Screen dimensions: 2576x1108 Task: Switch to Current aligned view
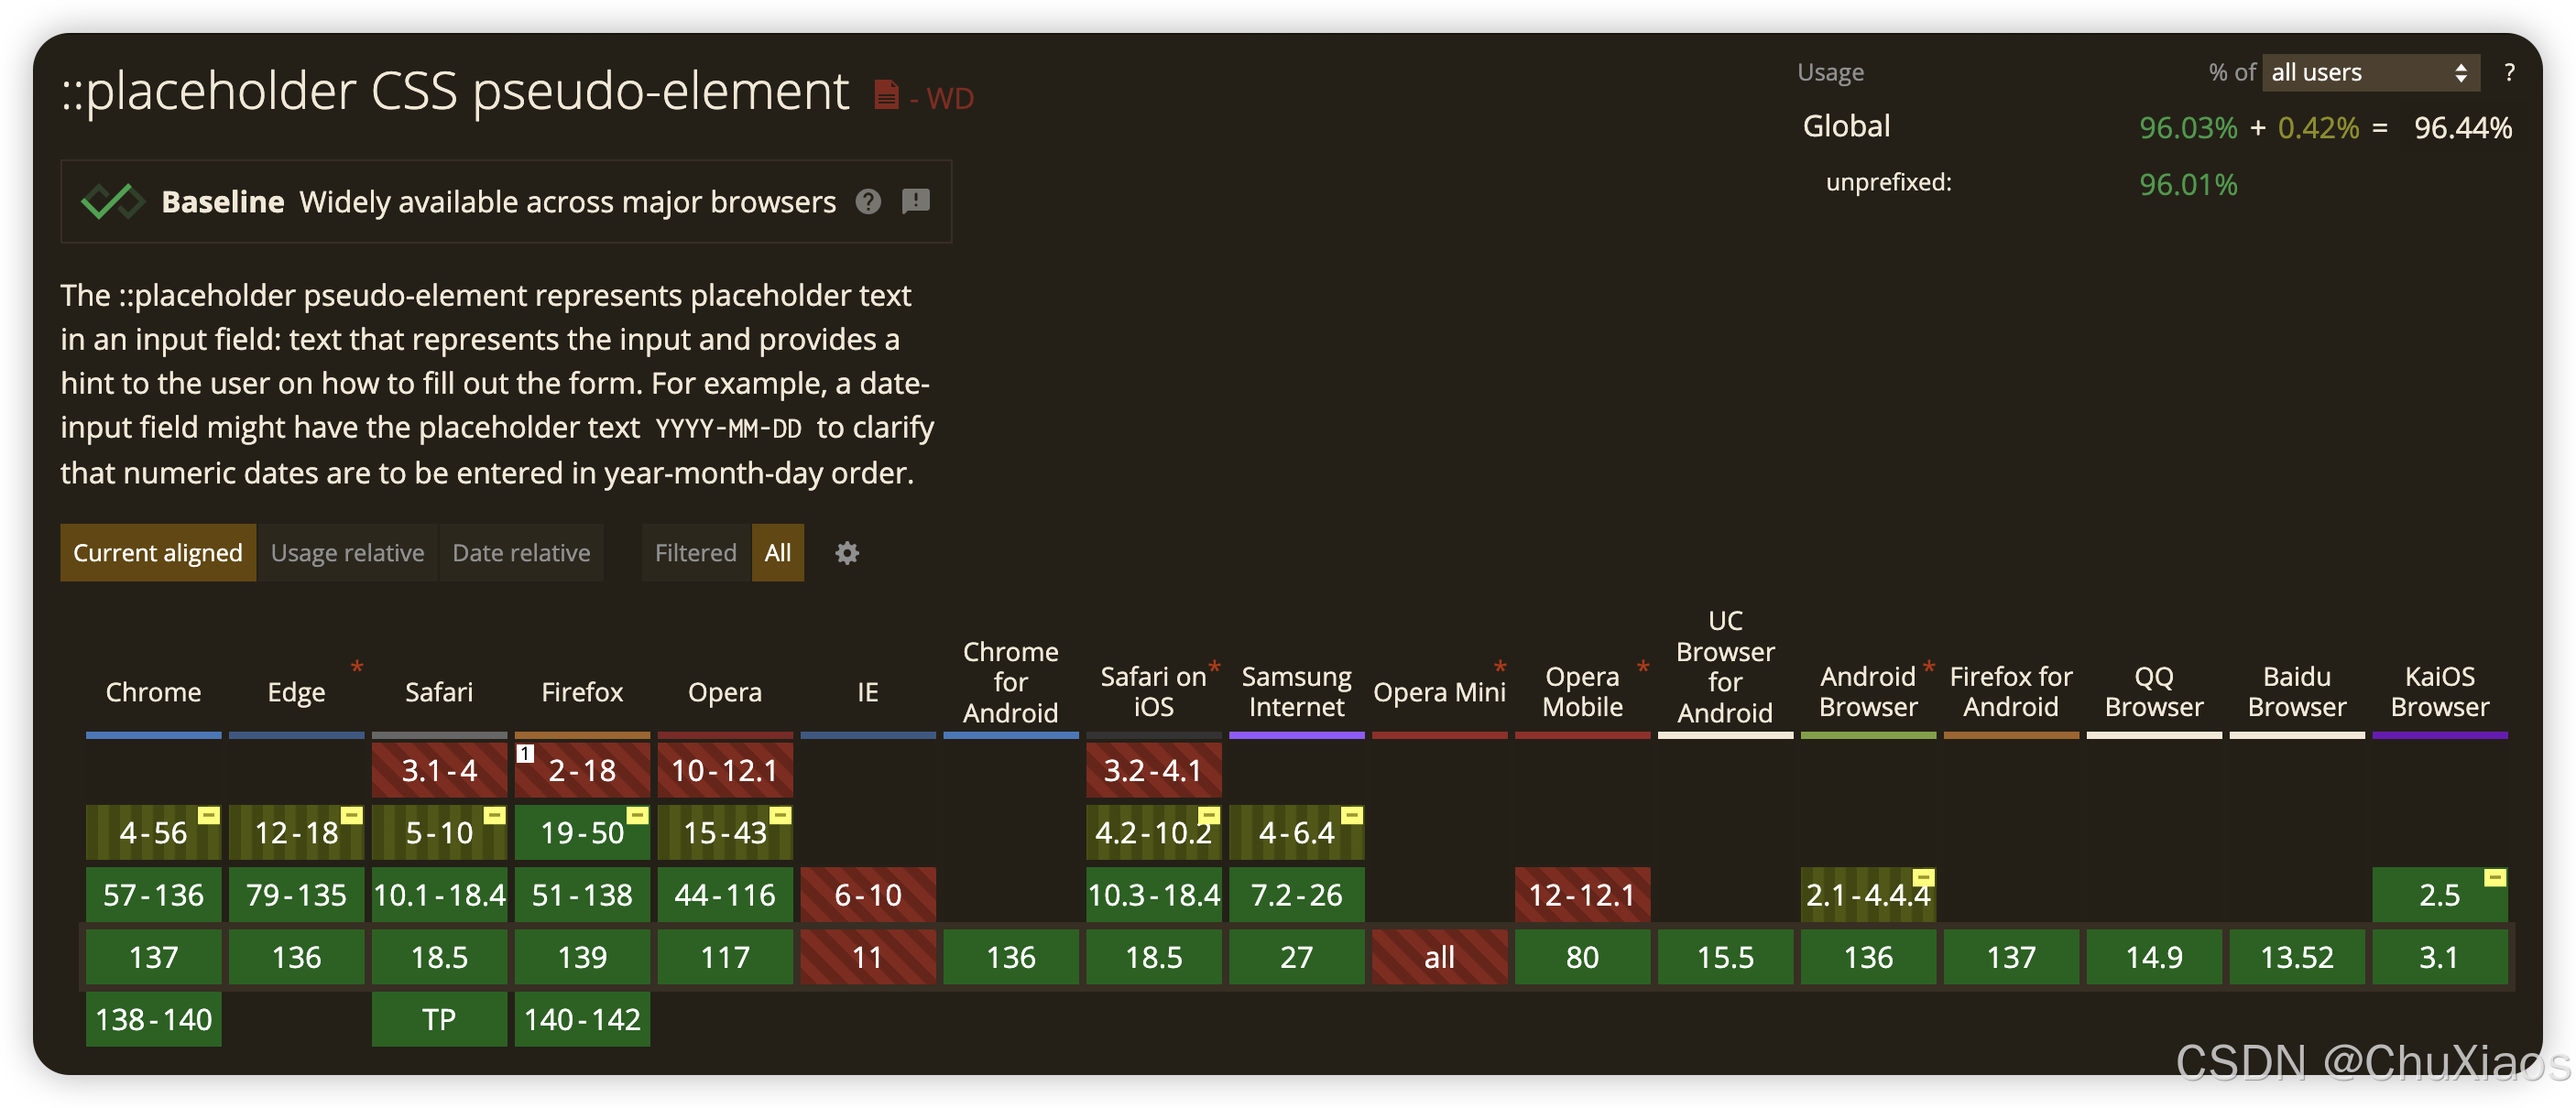click(158, 553)
